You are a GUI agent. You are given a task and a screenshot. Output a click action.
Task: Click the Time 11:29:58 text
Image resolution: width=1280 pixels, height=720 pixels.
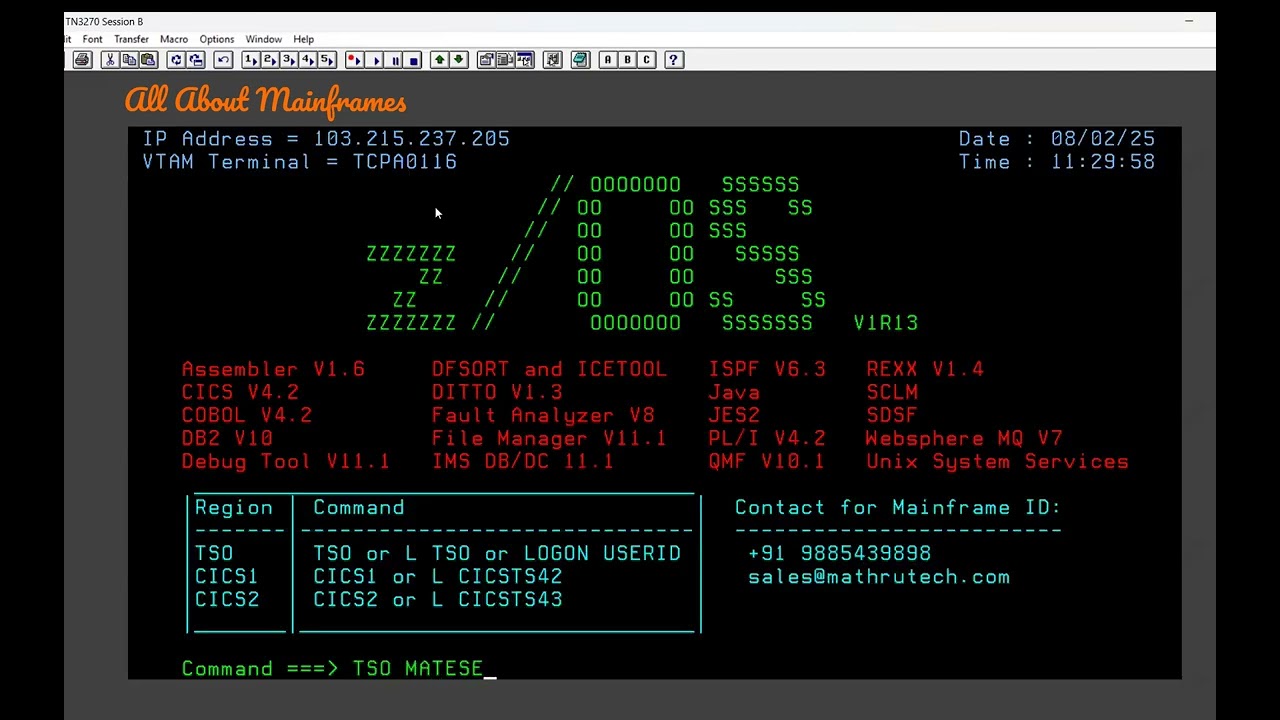1057,162
